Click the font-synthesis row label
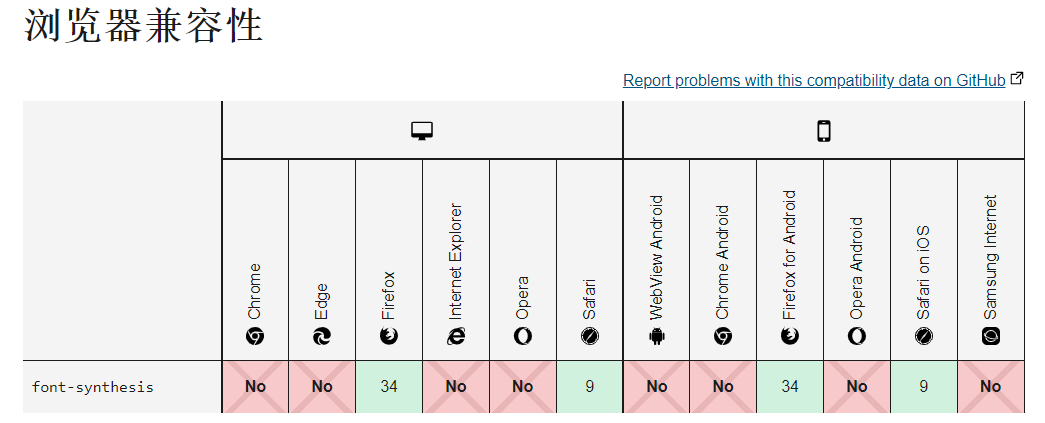1045x423 pixels. coord(93,387)
